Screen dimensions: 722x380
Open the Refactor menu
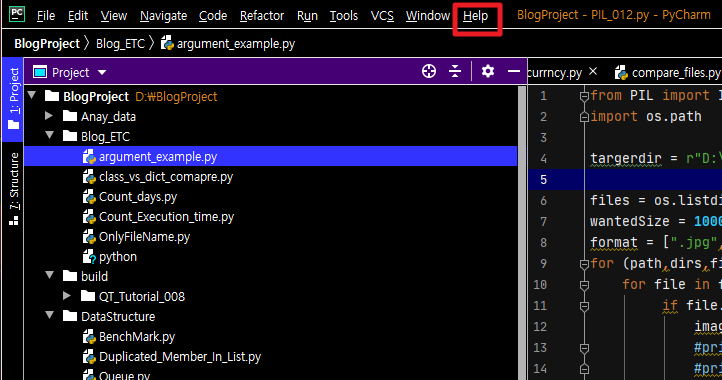[x=262, y=16]
